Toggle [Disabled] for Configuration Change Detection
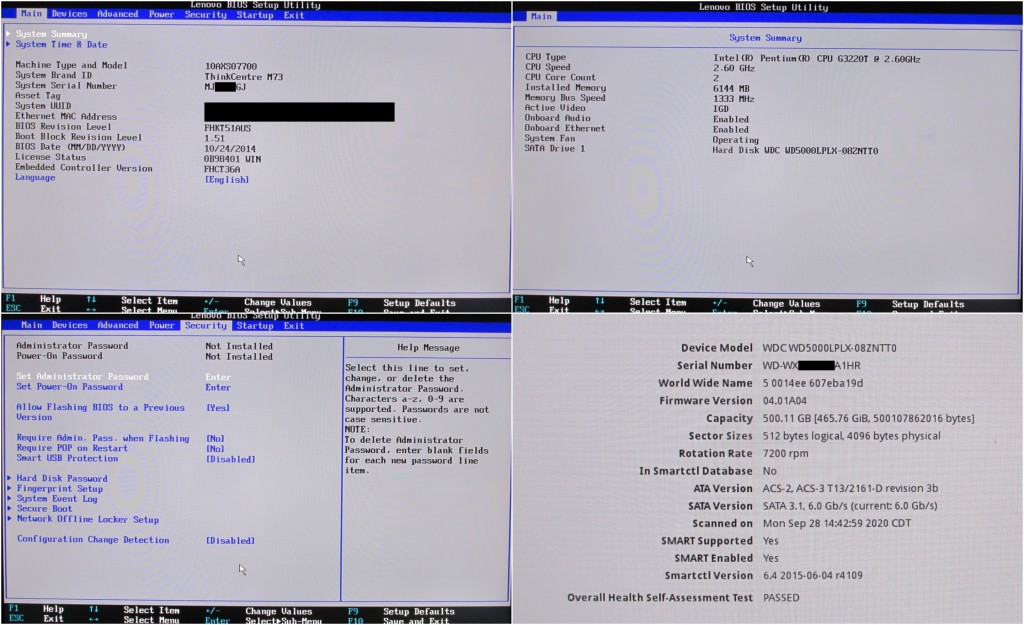 (231, 541)
